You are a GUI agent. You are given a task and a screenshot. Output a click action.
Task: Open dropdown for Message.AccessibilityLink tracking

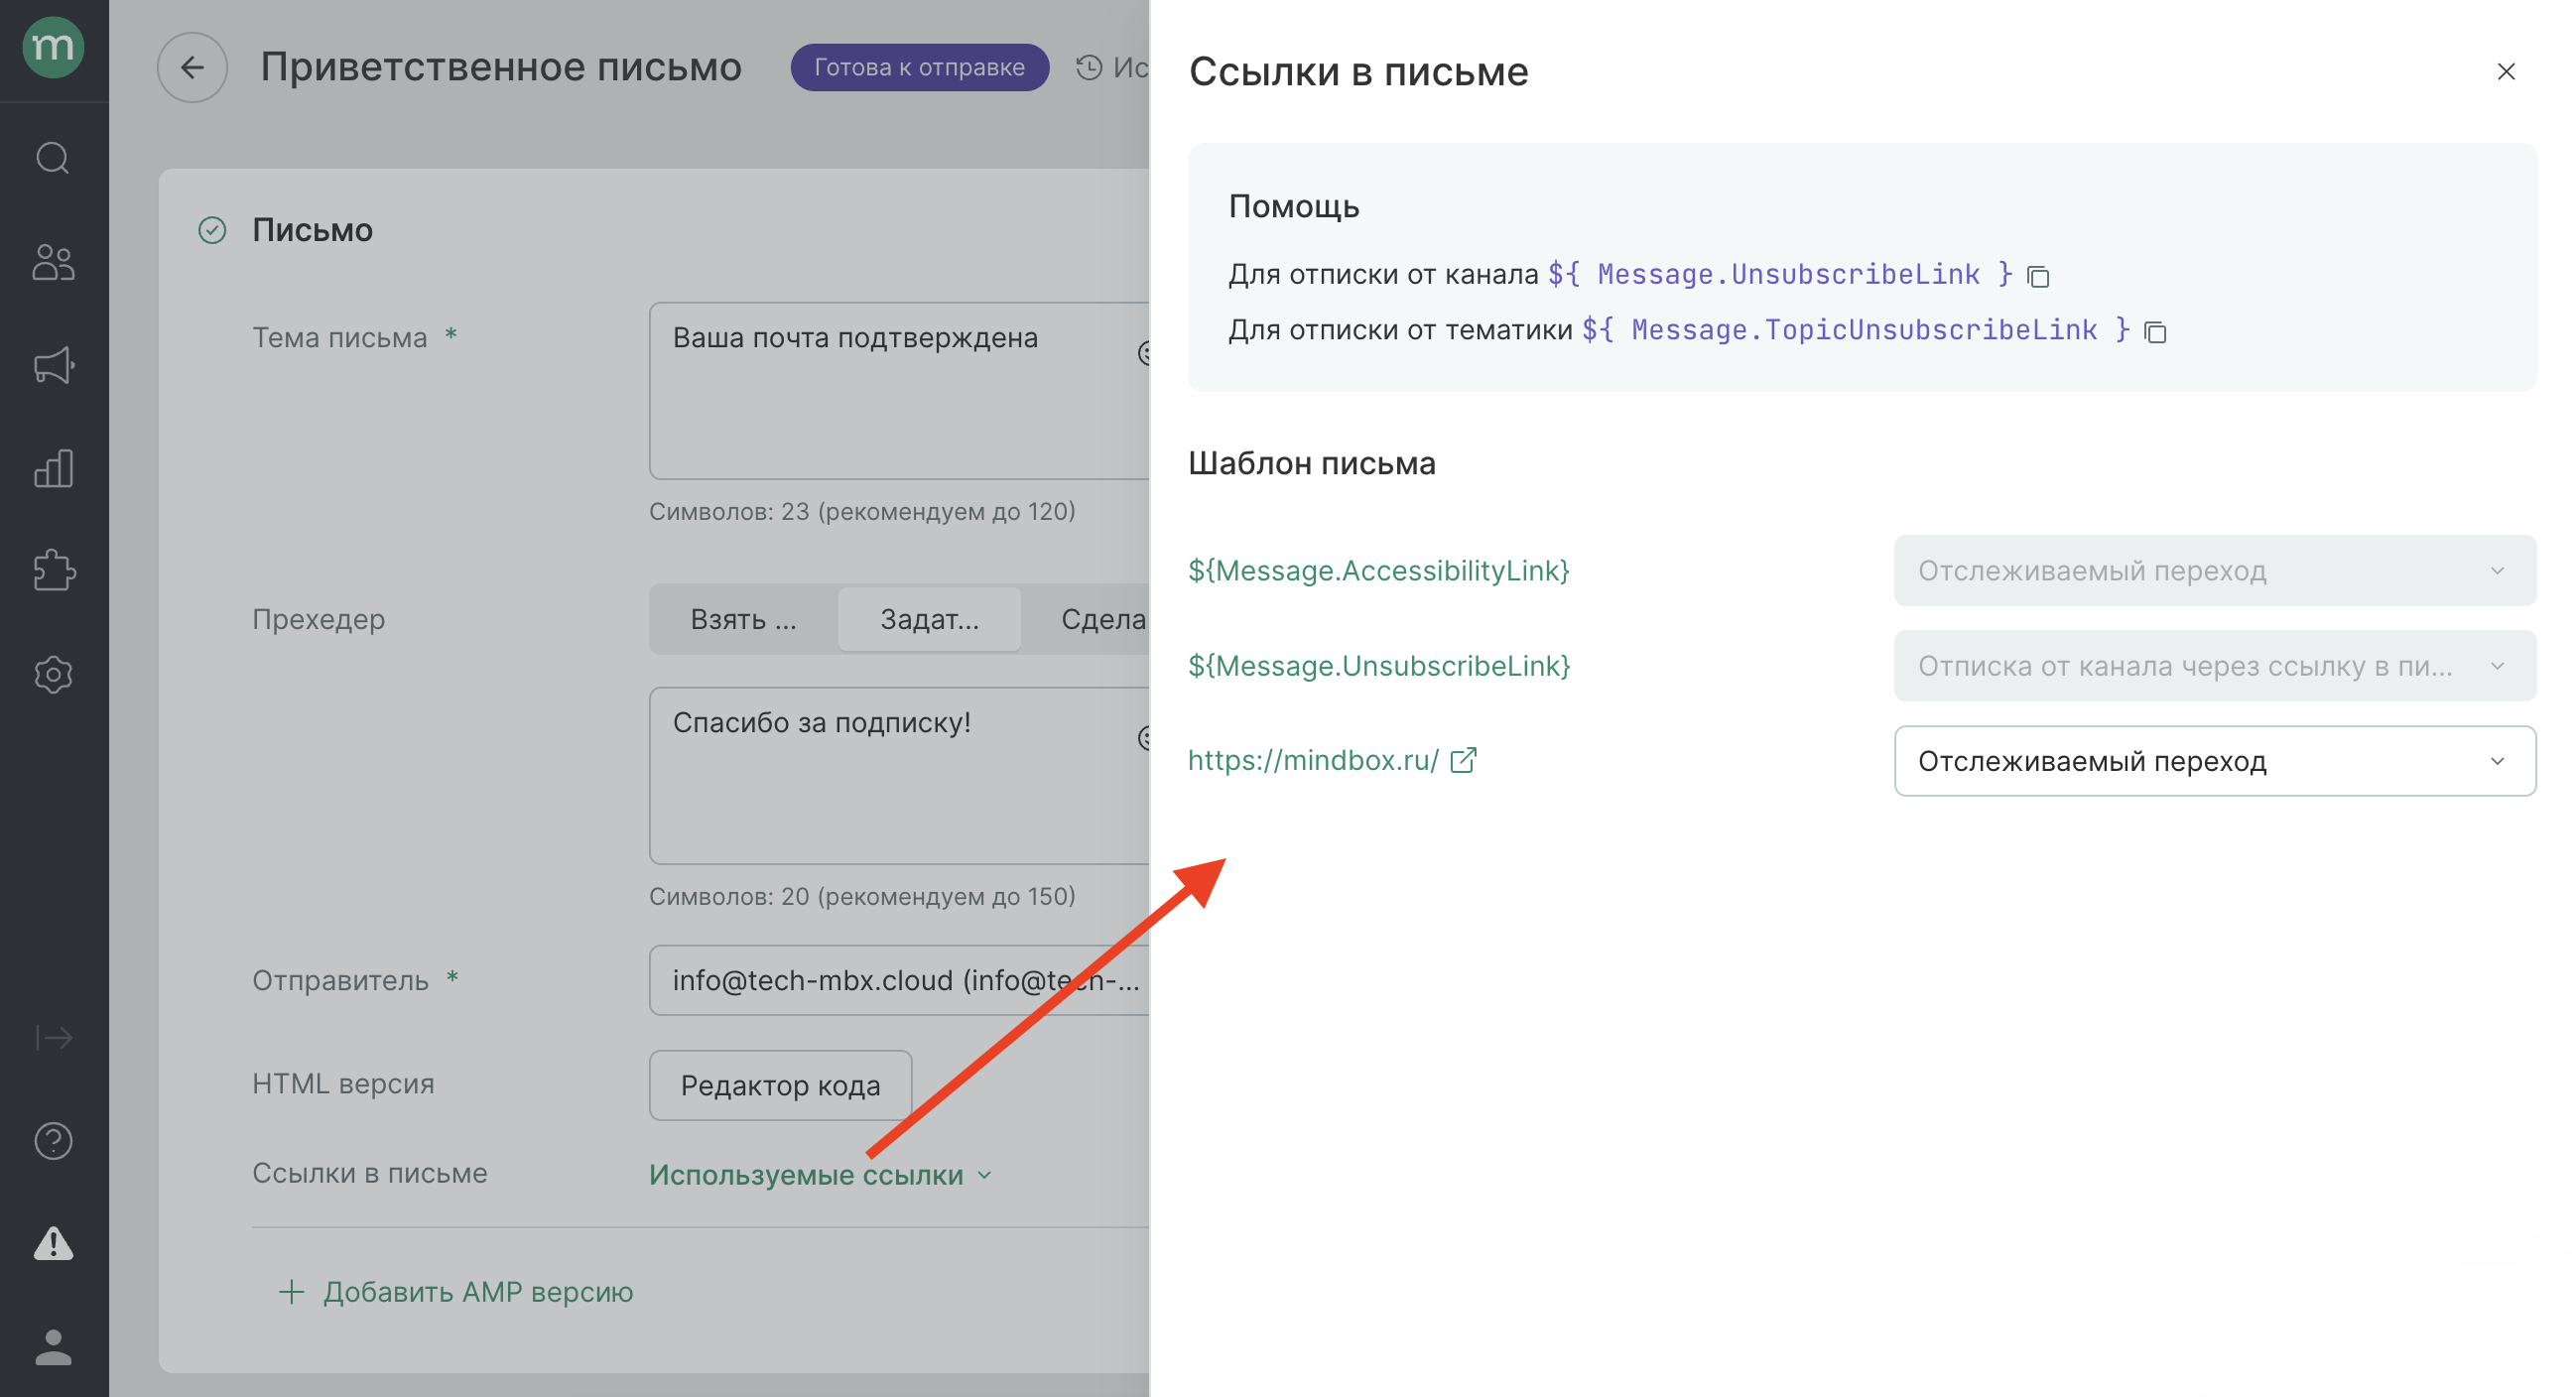[2214, 570]
